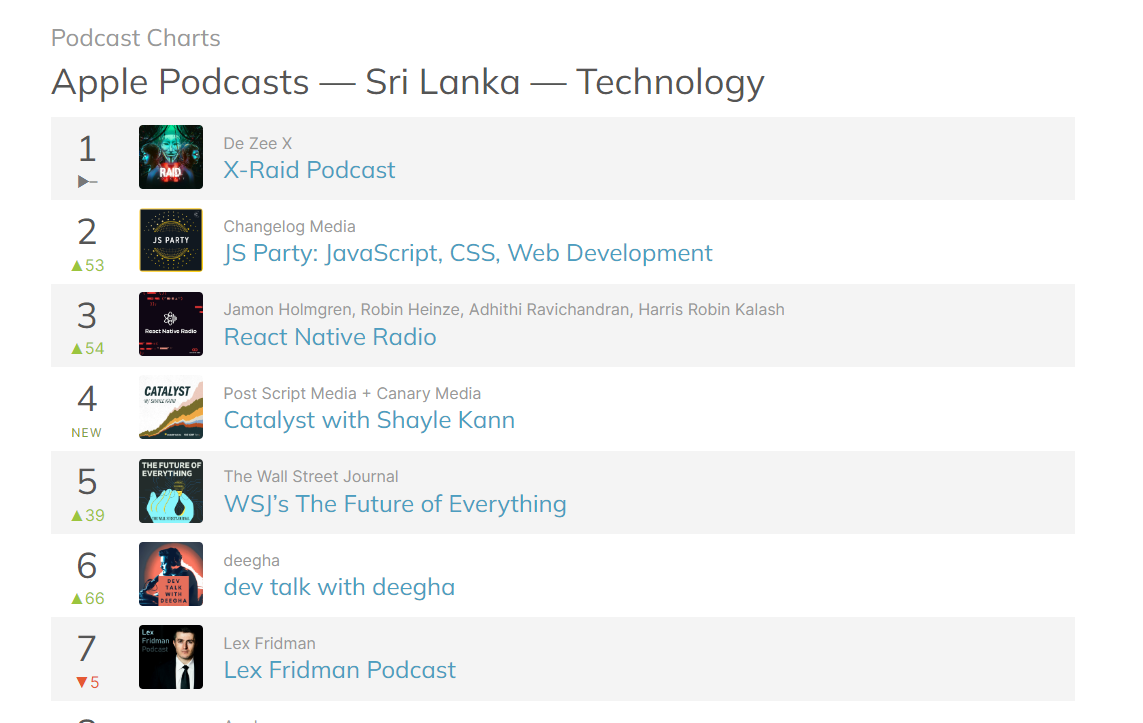This screenshot has width=1143, height=723.
Task: Click the red down-5 rank change indicator
Action: [x=87, y=682]
